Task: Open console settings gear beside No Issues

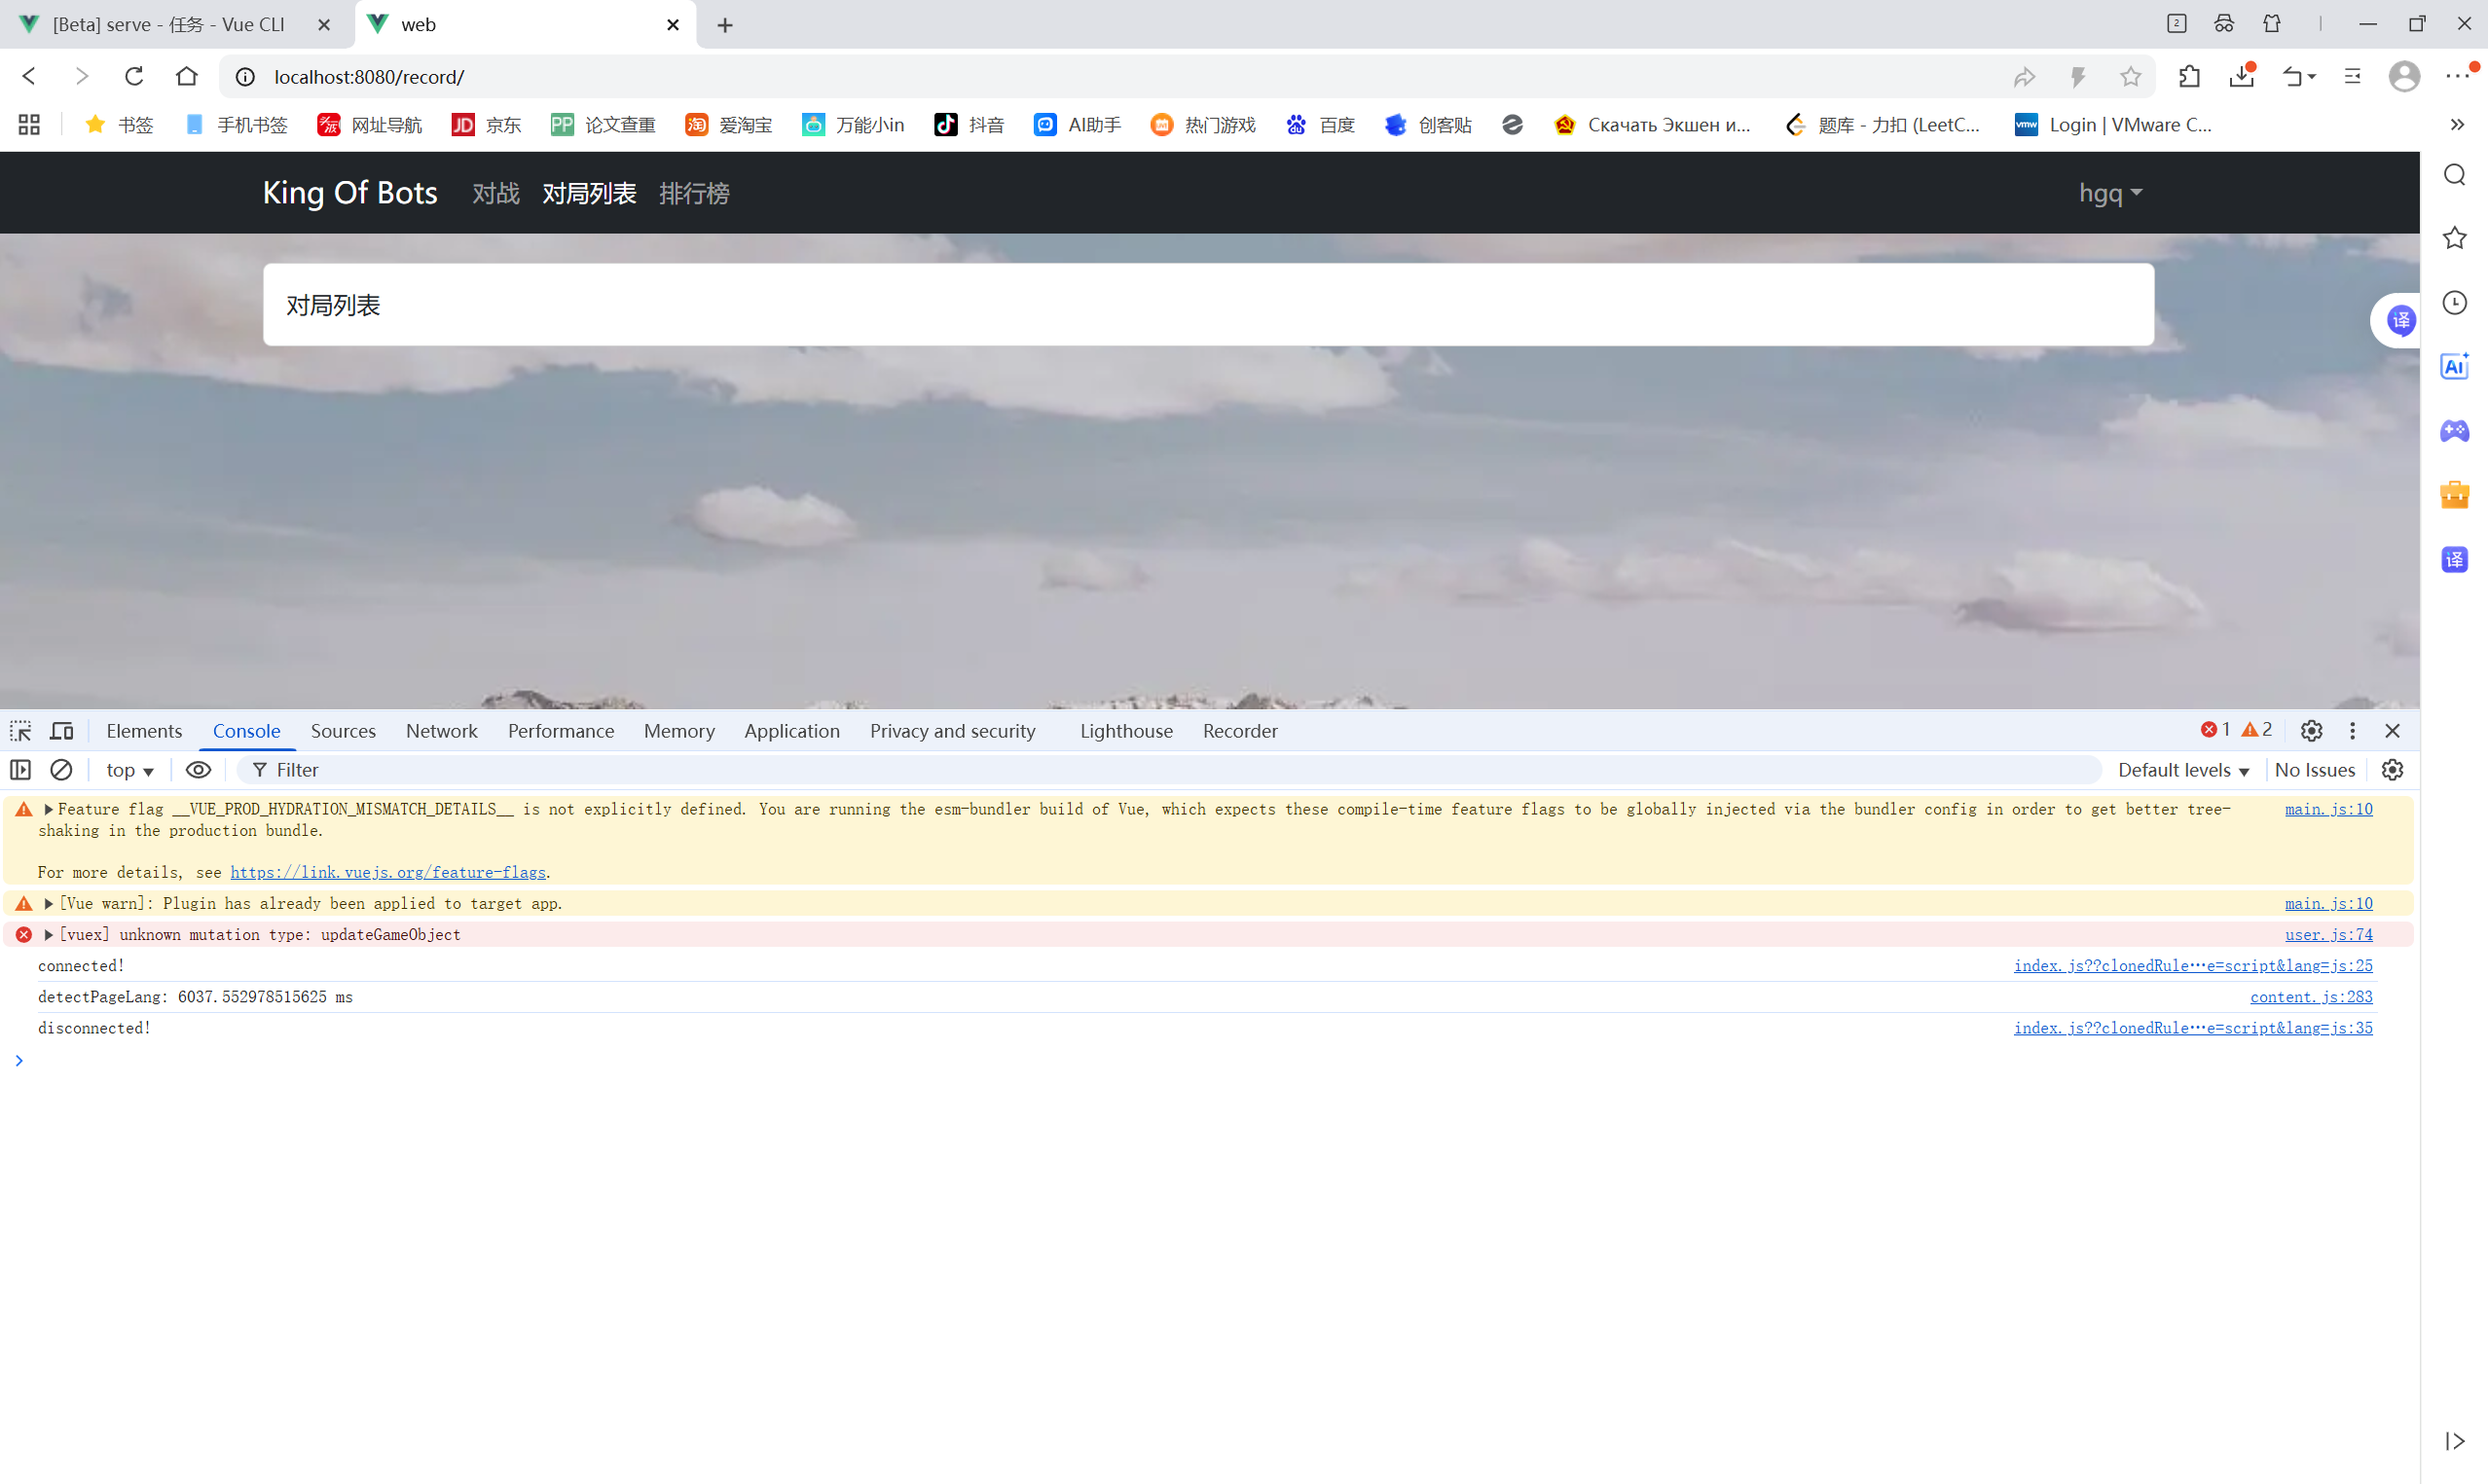Action: [2392, 770]
